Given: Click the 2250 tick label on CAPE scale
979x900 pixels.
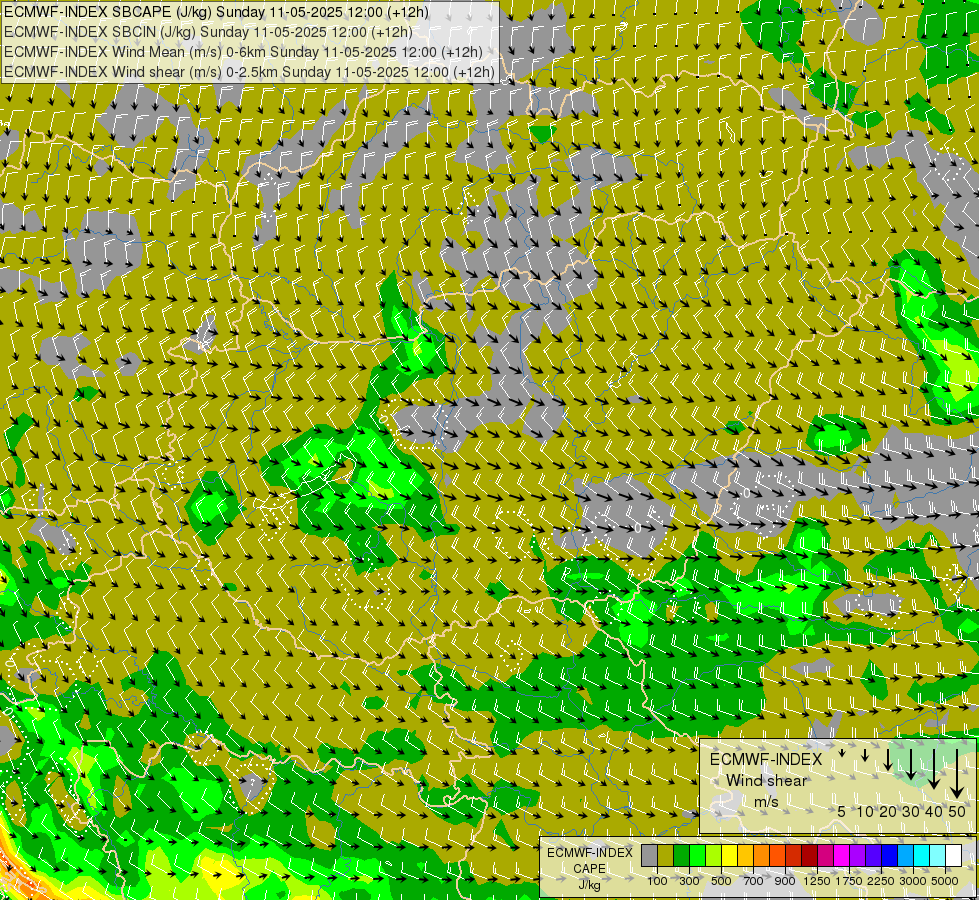Looking at the screenshot, I should click(x=881, y=881).
